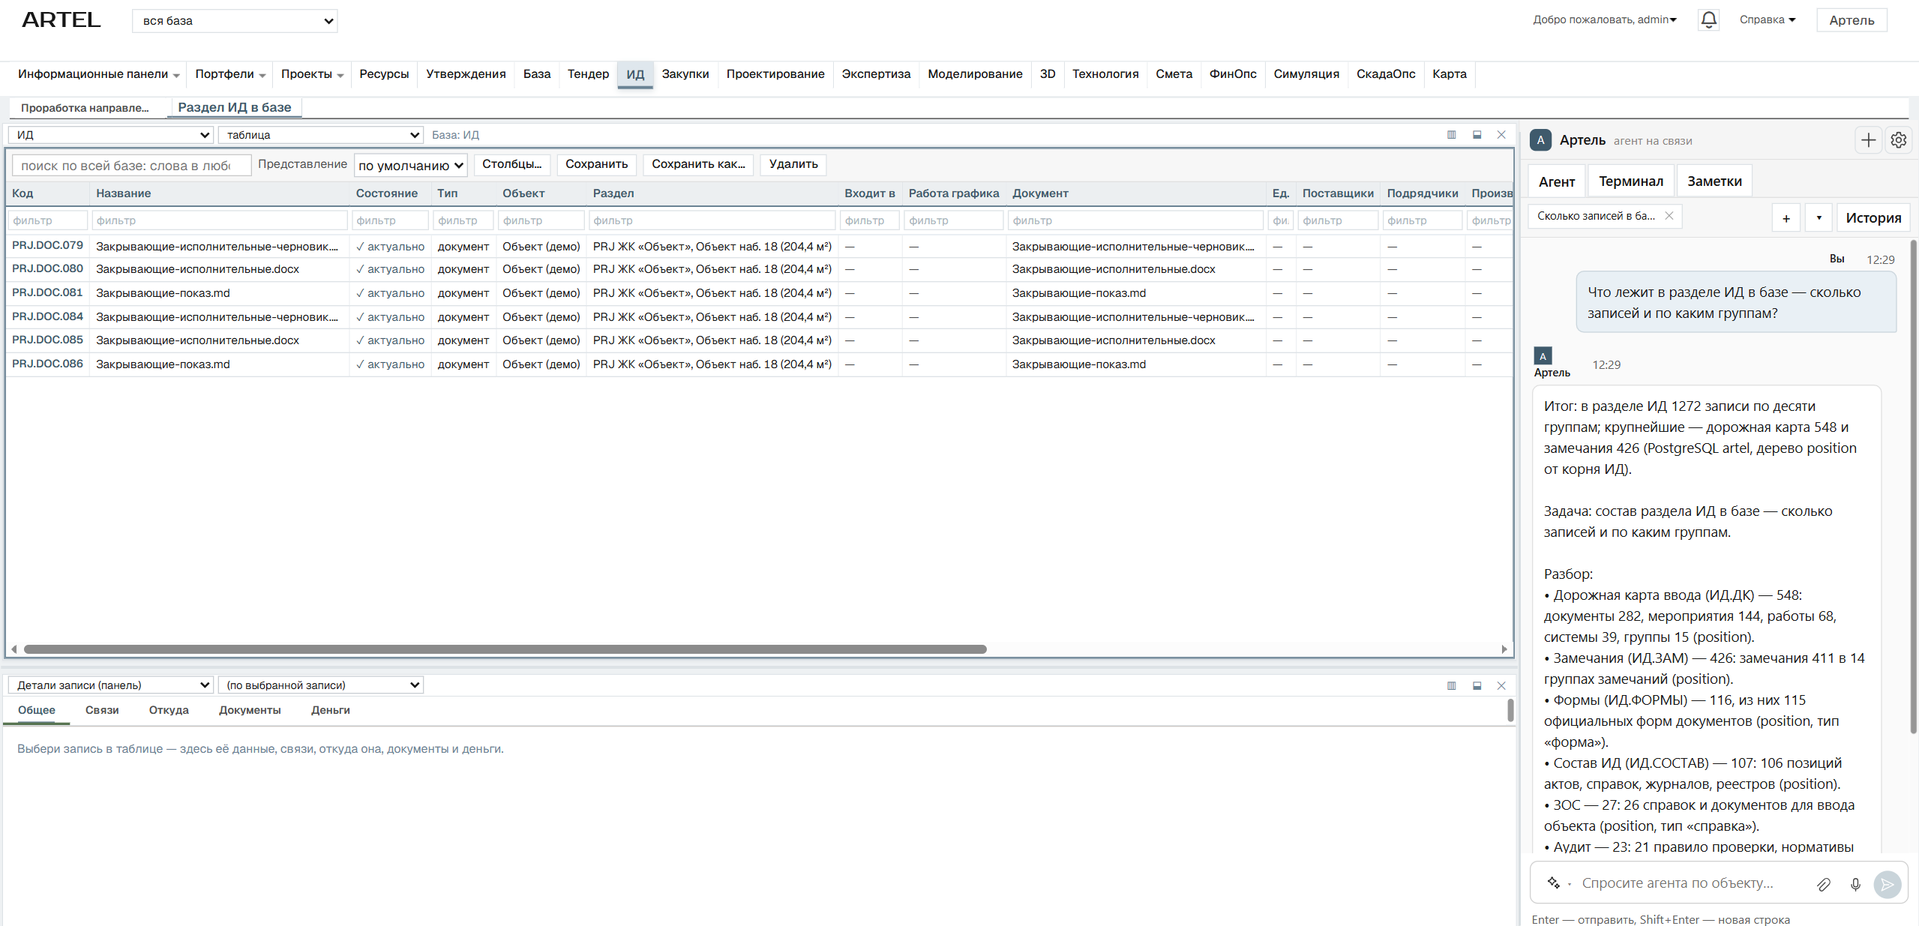
Task: Open the dropdown arrow next to История
Action: click(x=1819, y=218)
